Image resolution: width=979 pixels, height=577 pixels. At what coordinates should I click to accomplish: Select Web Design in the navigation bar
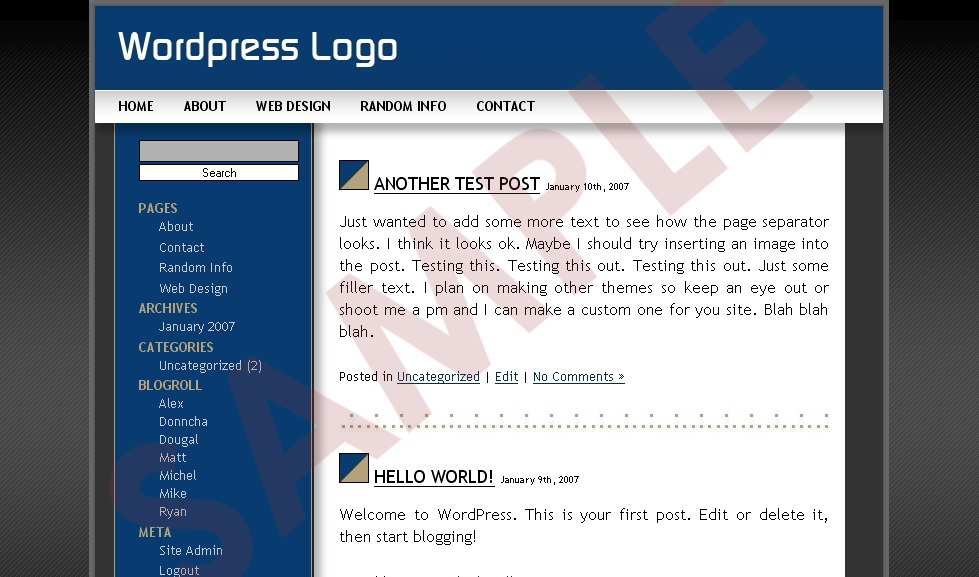coord(293,106)
